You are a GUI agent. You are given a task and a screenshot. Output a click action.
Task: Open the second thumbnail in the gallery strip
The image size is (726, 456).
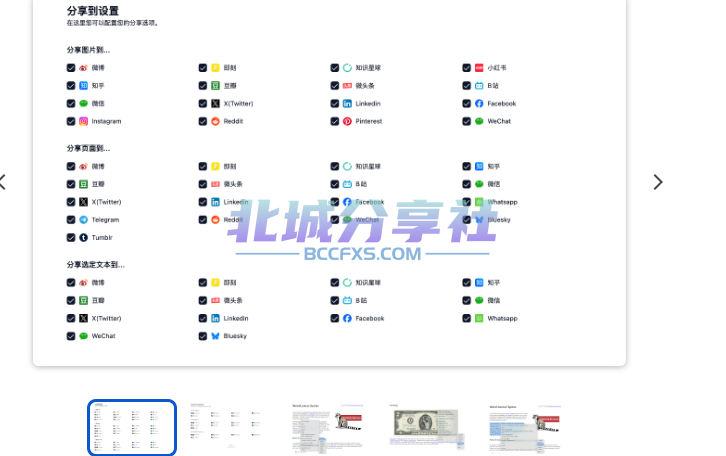point(231,426)
